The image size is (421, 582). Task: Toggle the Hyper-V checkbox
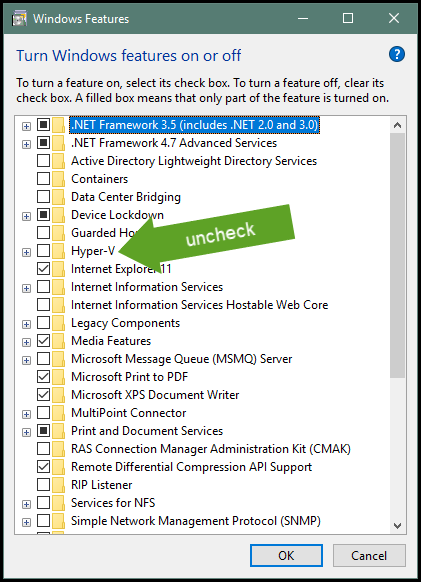[43, 251]
